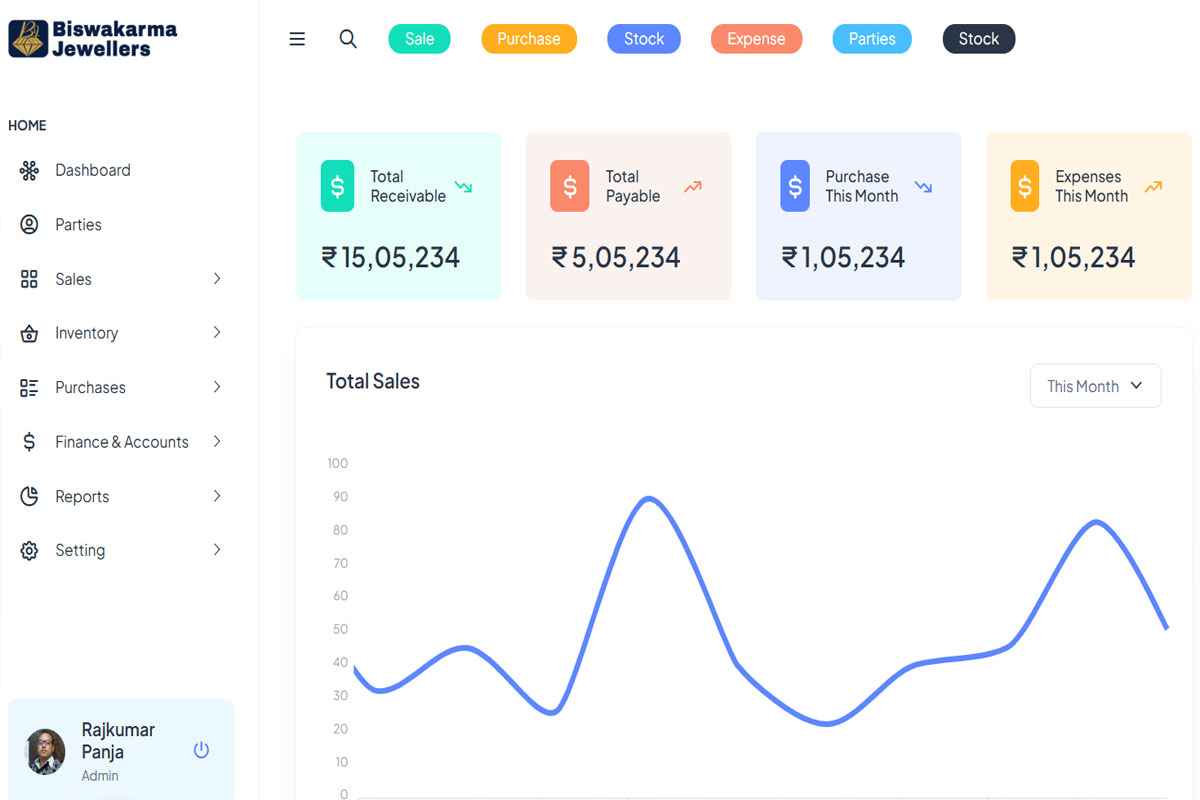Click the Biswakarma Jewellers logo

click(93, 38)
